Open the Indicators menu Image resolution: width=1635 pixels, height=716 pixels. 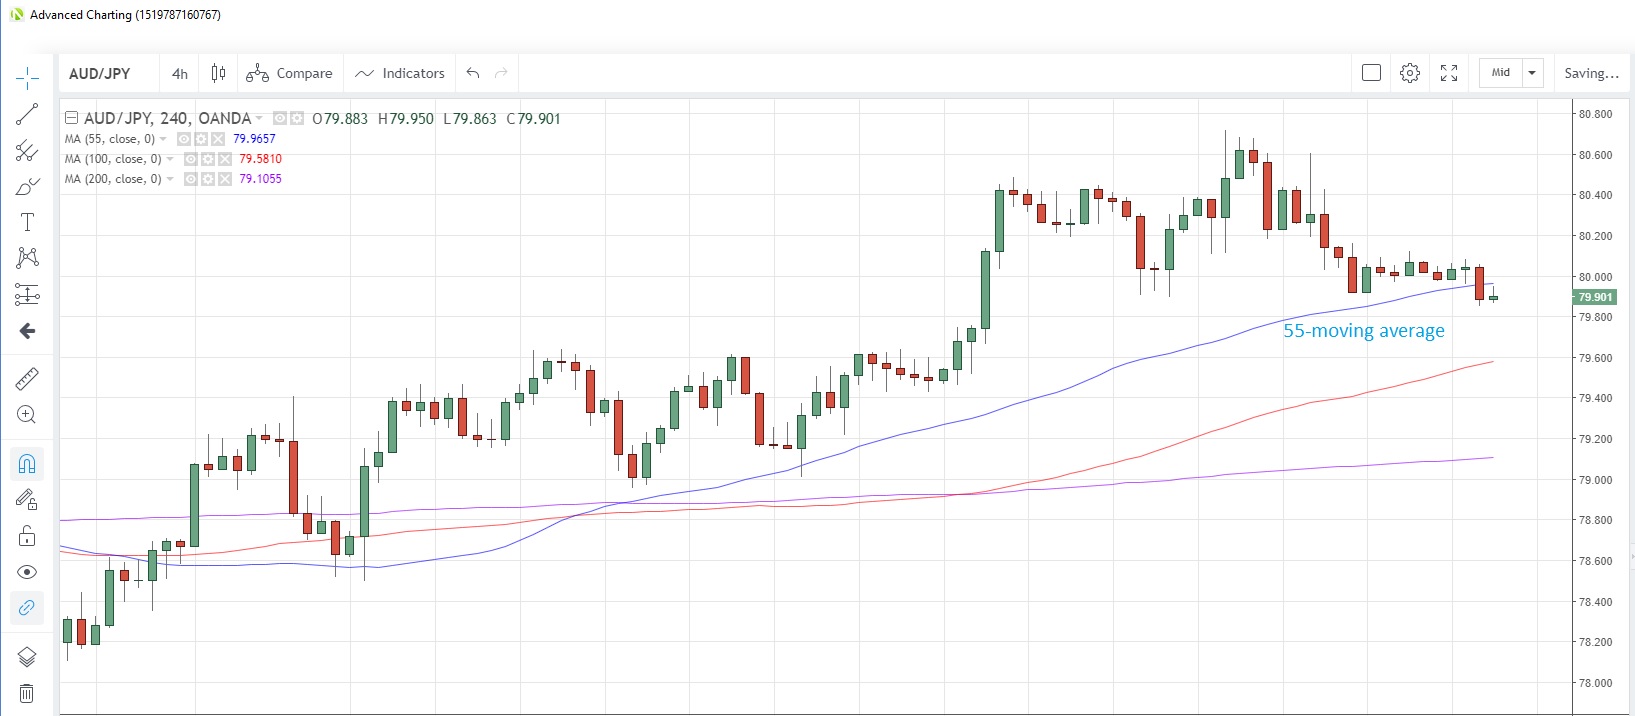point(400,73)
